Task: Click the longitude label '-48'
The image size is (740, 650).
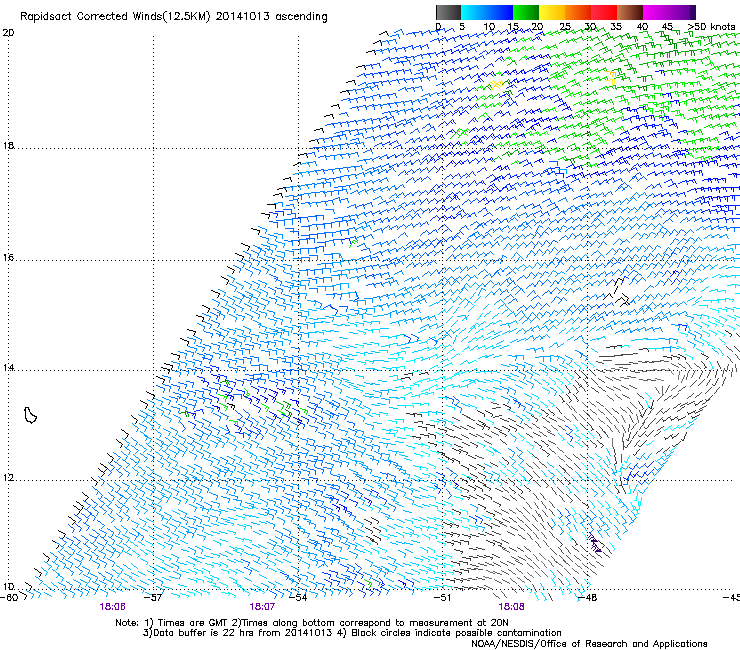Action: coord(588,598)
